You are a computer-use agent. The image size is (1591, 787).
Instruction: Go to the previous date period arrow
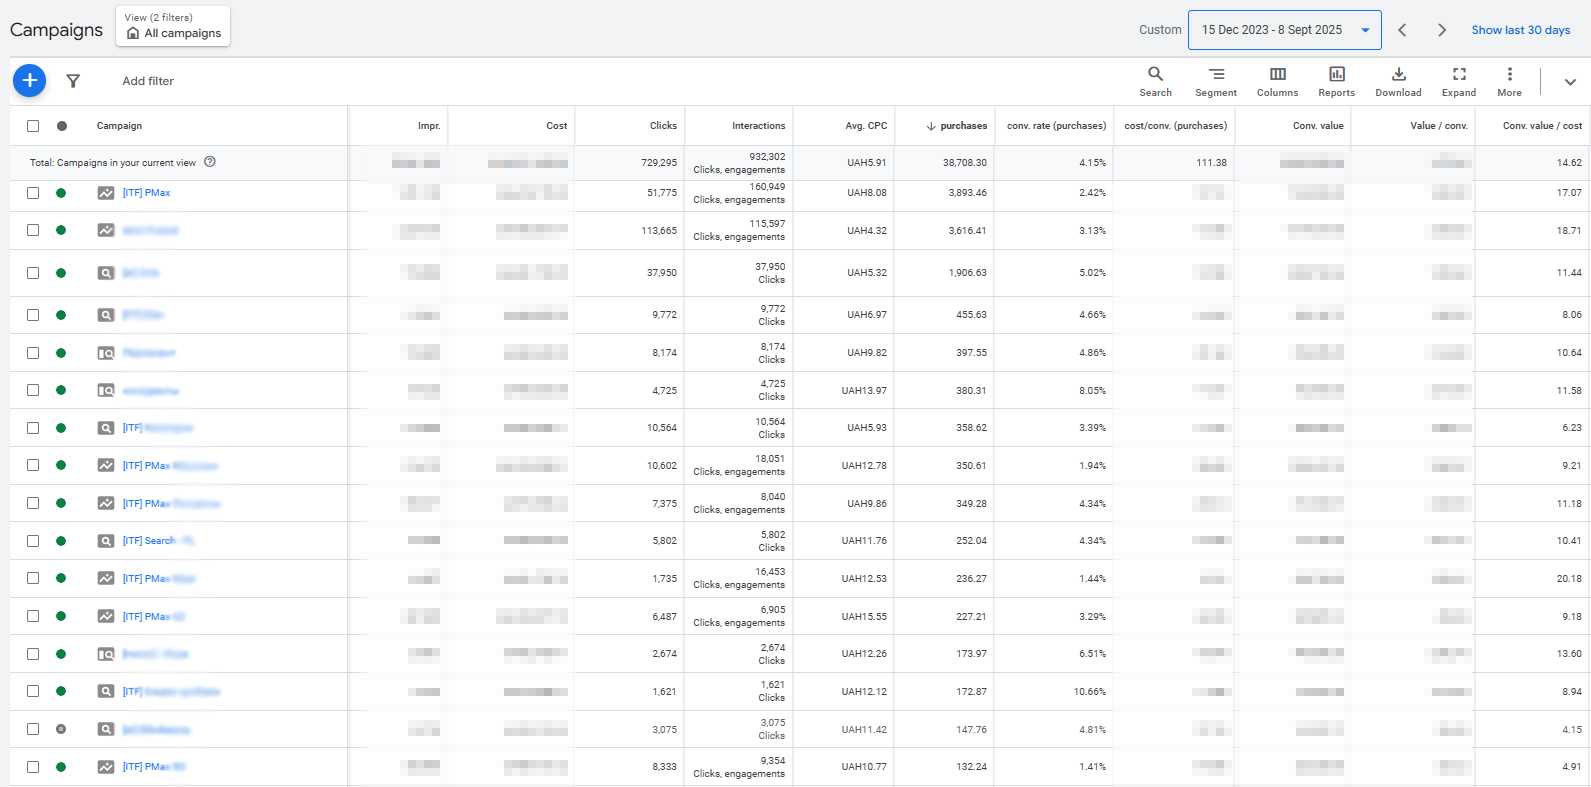click(x=1402, y=30)
